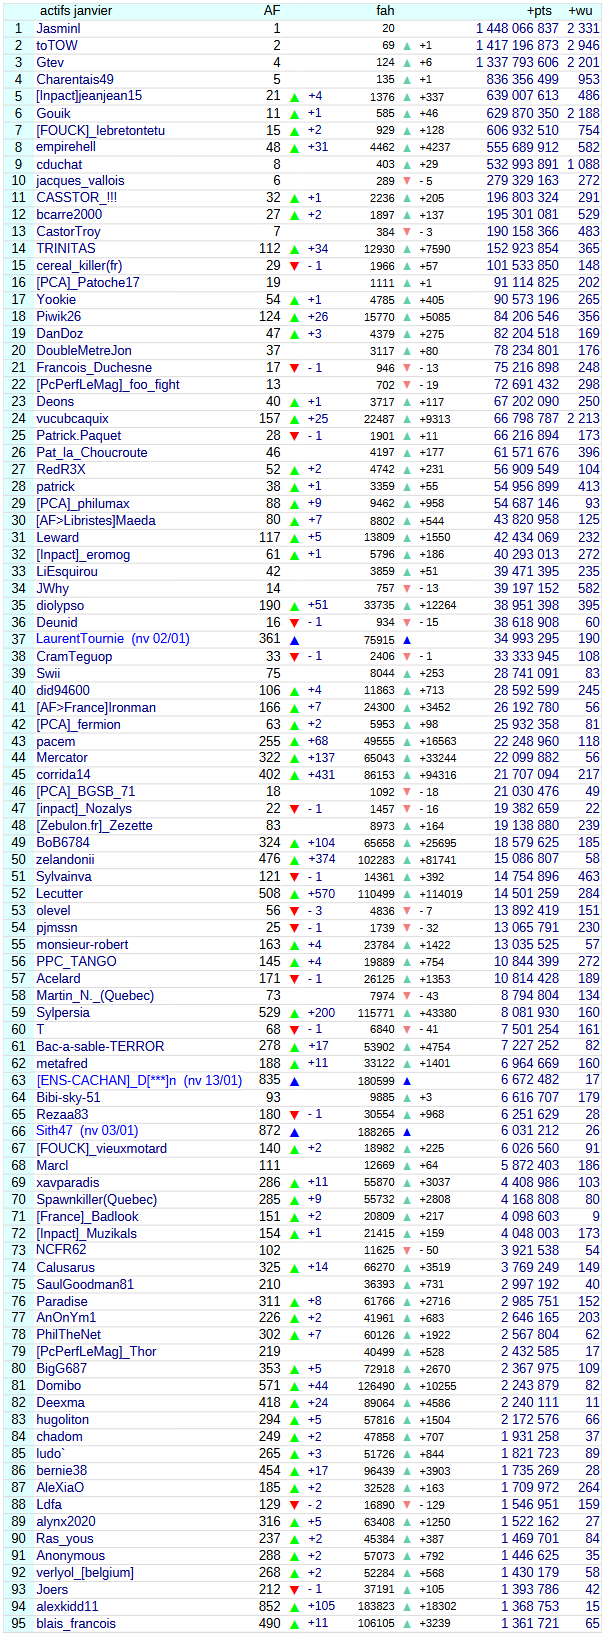Click red down arrow in Ldfa AF column
Screen dimensions: 605x1636
tap(294, 1505)
